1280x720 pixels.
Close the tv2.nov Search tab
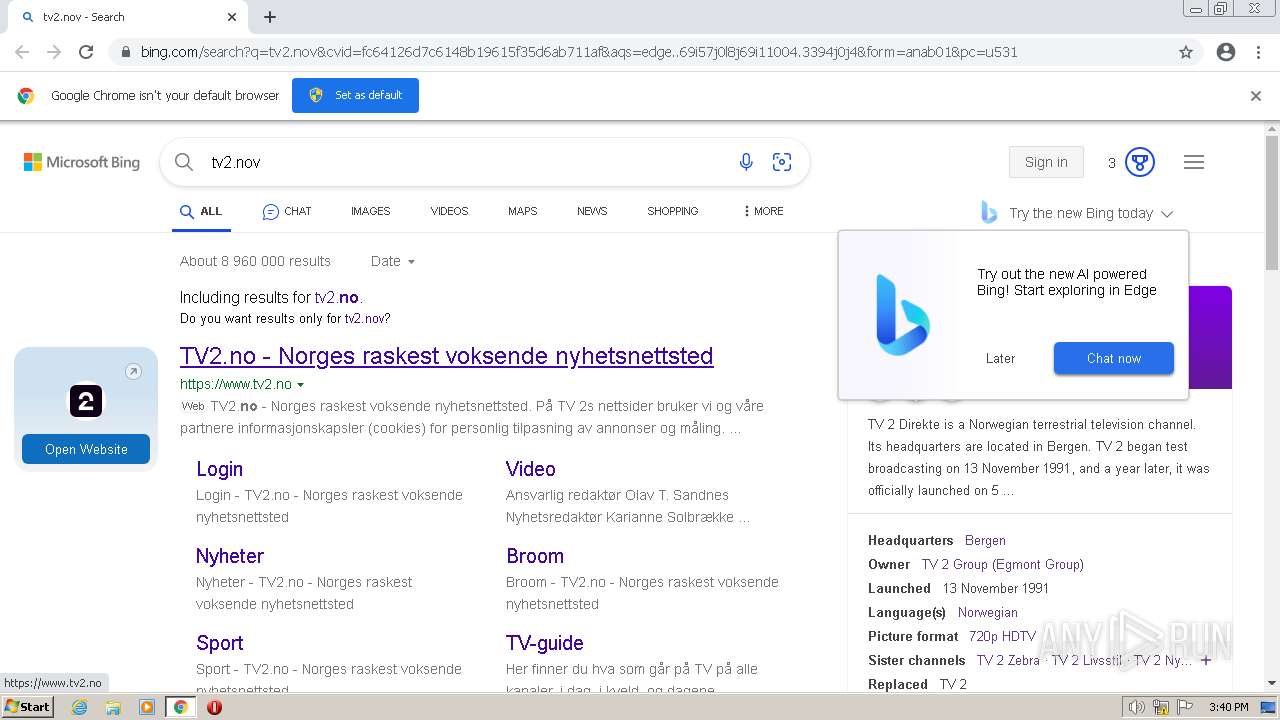(x=232, y=17)
